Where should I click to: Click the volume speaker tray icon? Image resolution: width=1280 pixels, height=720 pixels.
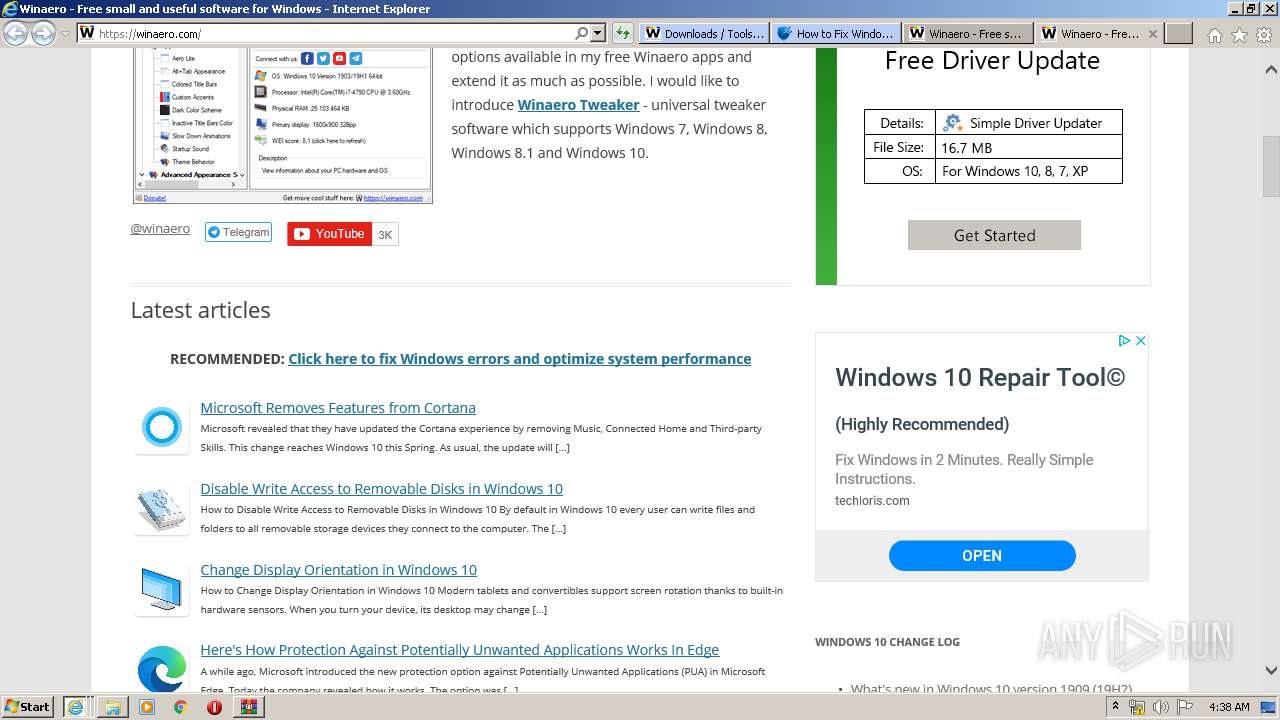(1160, 707)
